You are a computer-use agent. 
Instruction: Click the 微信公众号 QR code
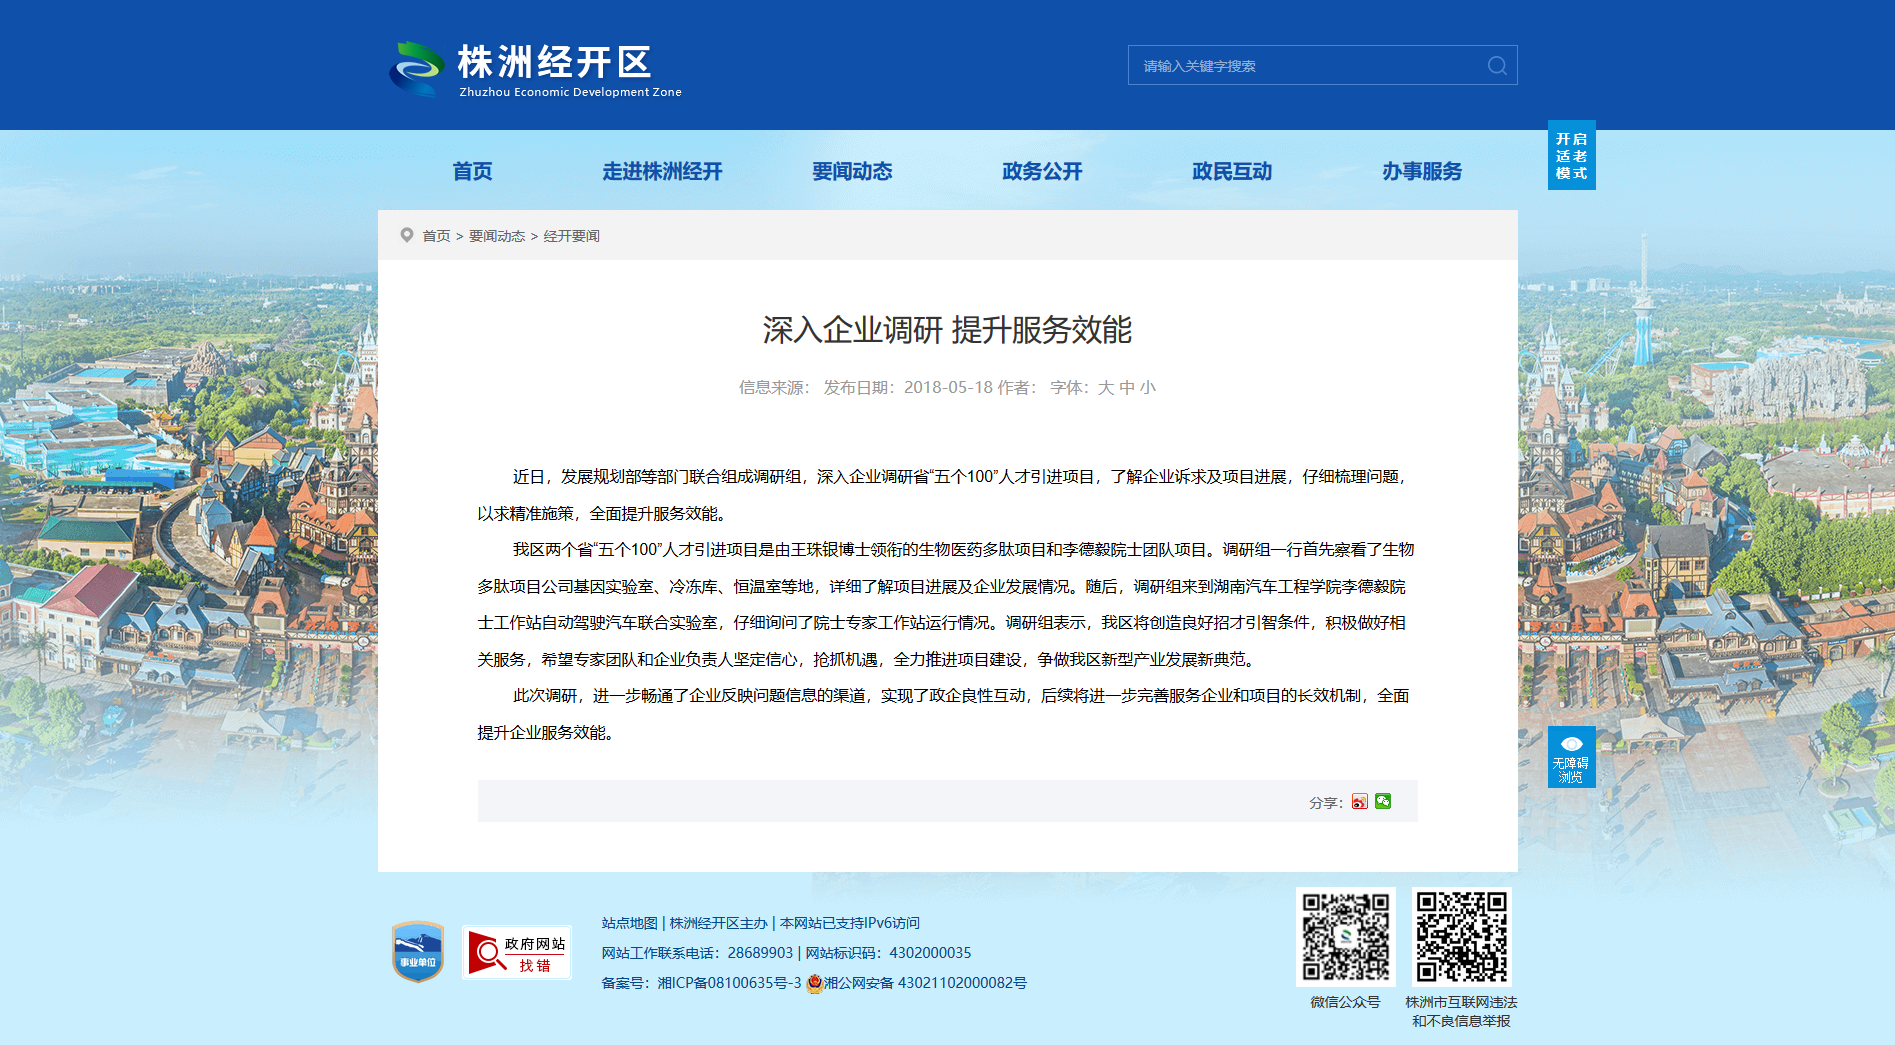1345,937
